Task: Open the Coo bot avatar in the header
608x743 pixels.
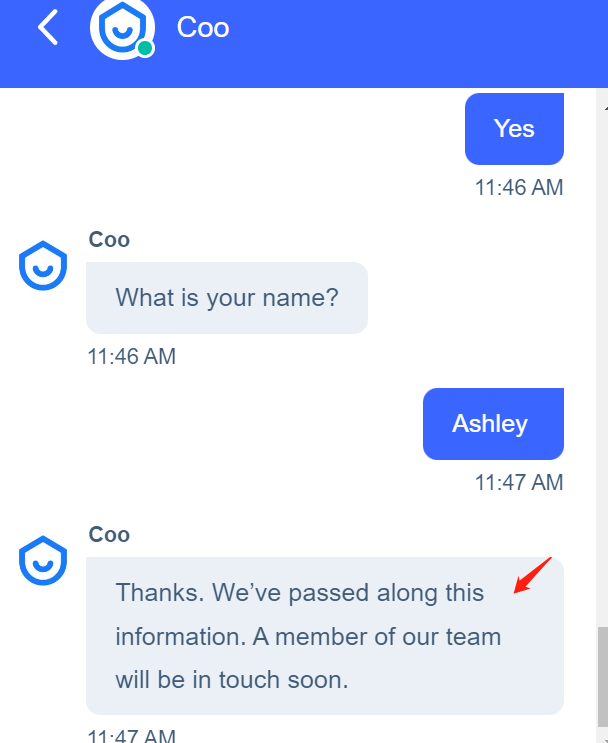Action: coord(120,28)
